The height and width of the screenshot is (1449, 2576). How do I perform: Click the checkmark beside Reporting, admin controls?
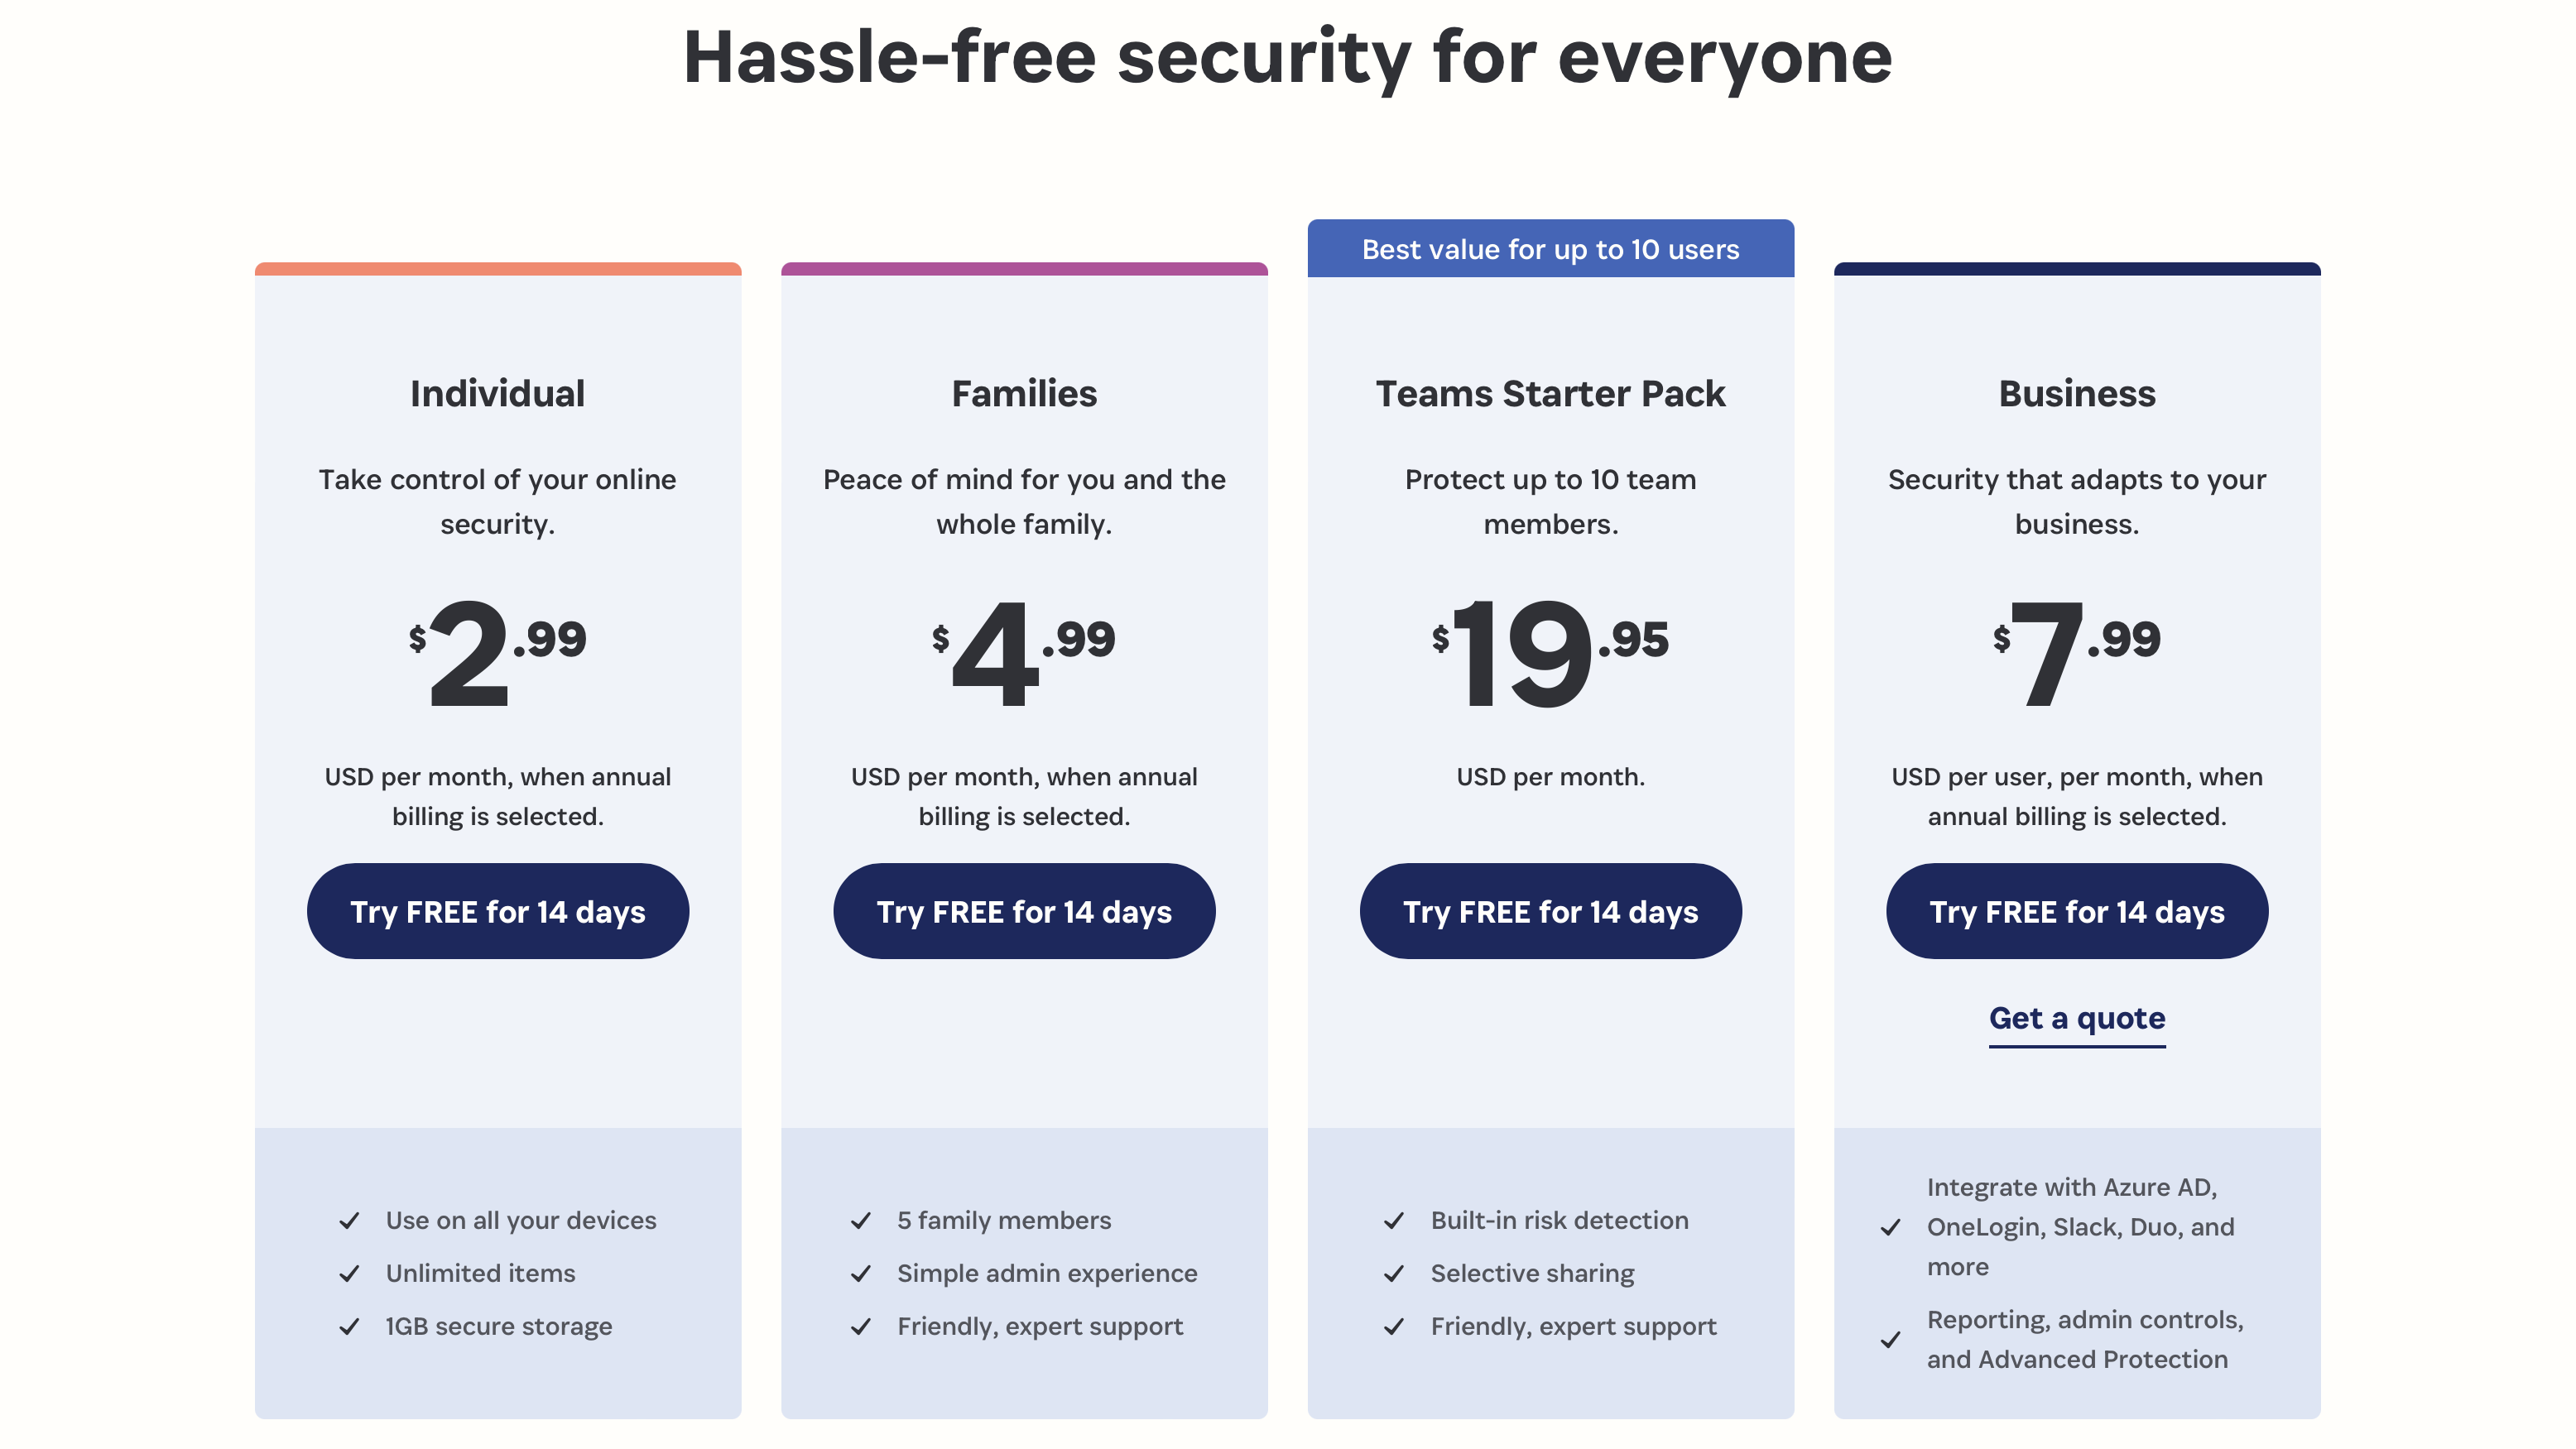click(1891, 1339)
